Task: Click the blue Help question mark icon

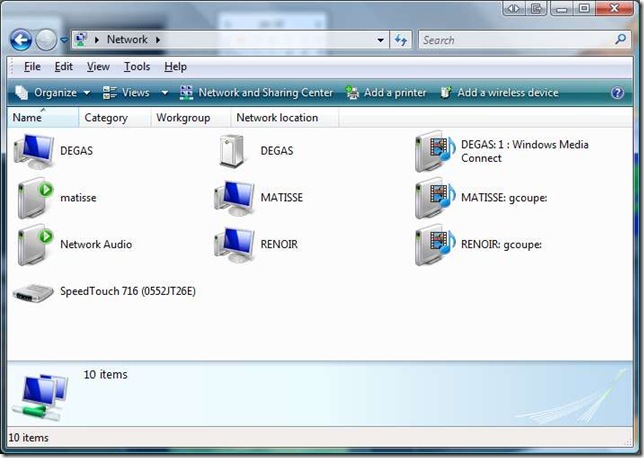Action: point(617,93)
